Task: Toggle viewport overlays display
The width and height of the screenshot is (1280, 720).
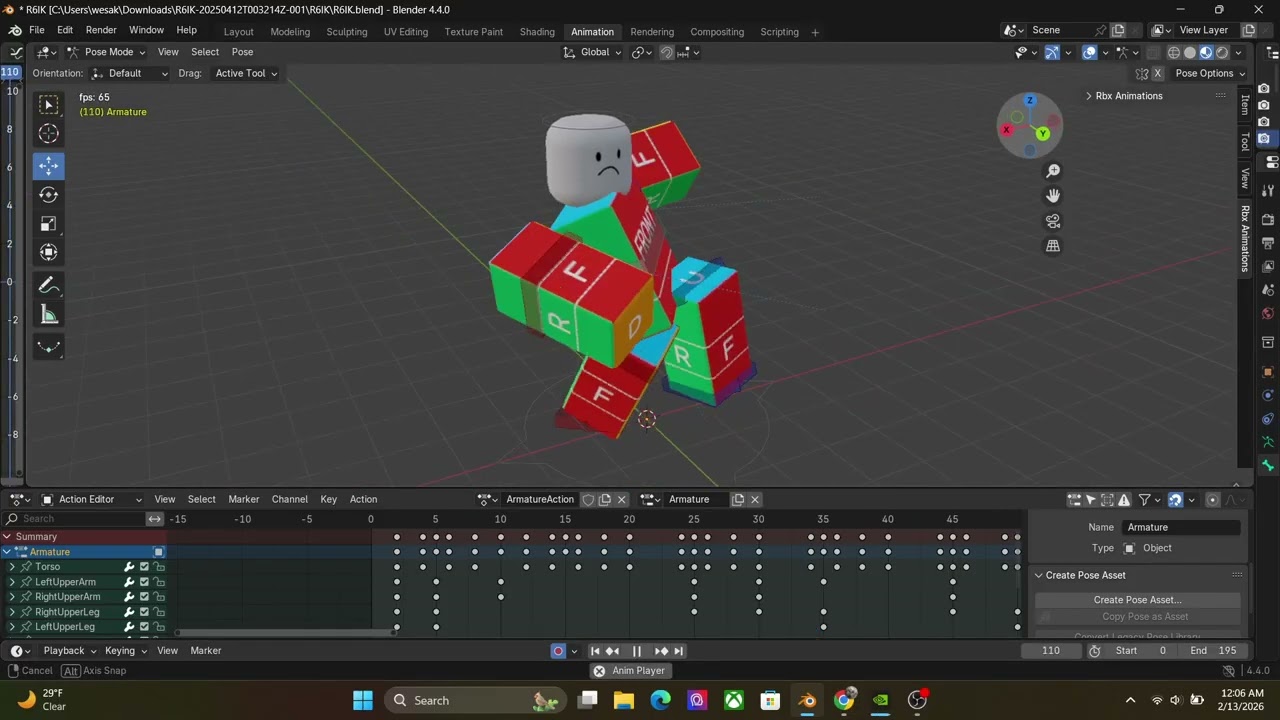Action: 1090,52
